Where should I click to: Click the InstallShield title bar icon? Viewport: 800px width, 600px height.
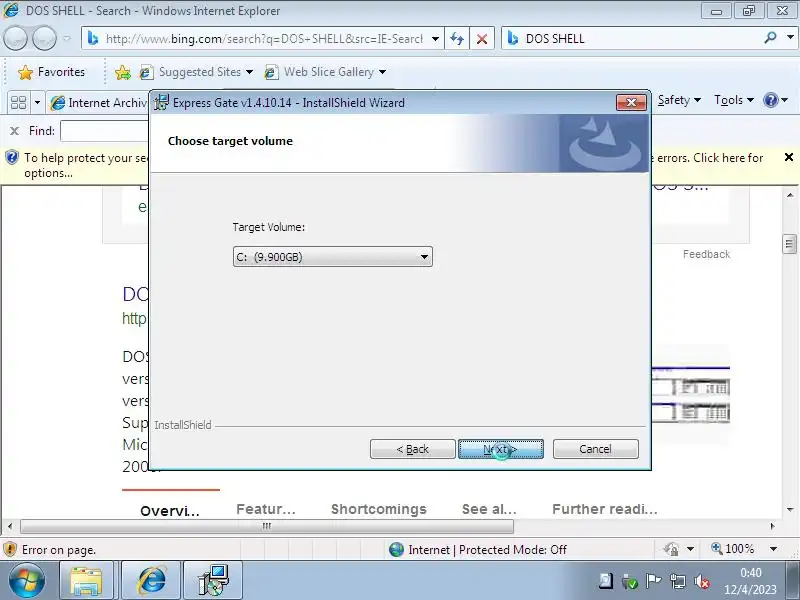coord(162,102)
